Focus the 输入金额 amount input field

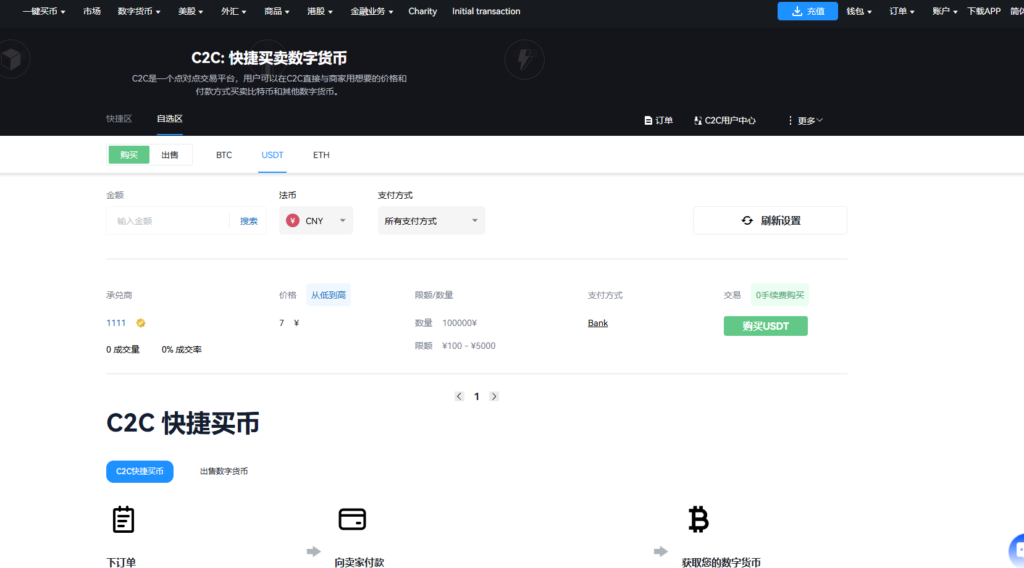click(168, 221)
